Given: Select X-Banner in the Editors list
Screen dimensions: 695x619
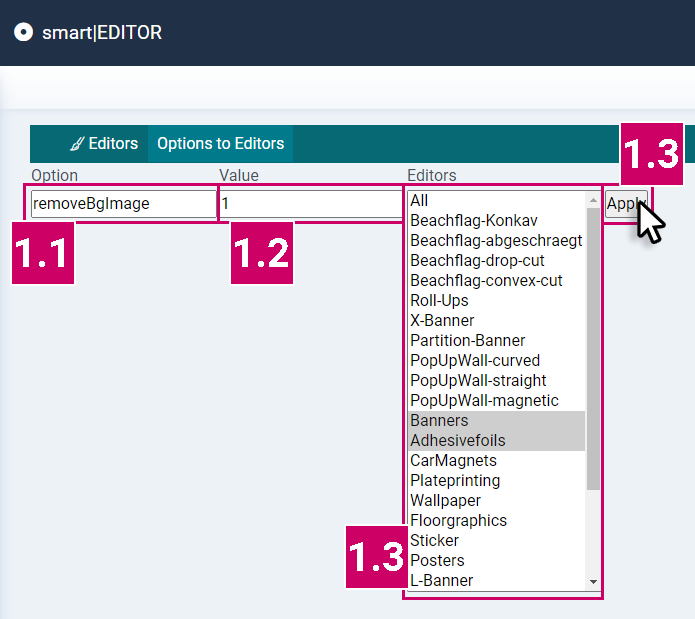Looking at the screenshot, I should 496,320.
